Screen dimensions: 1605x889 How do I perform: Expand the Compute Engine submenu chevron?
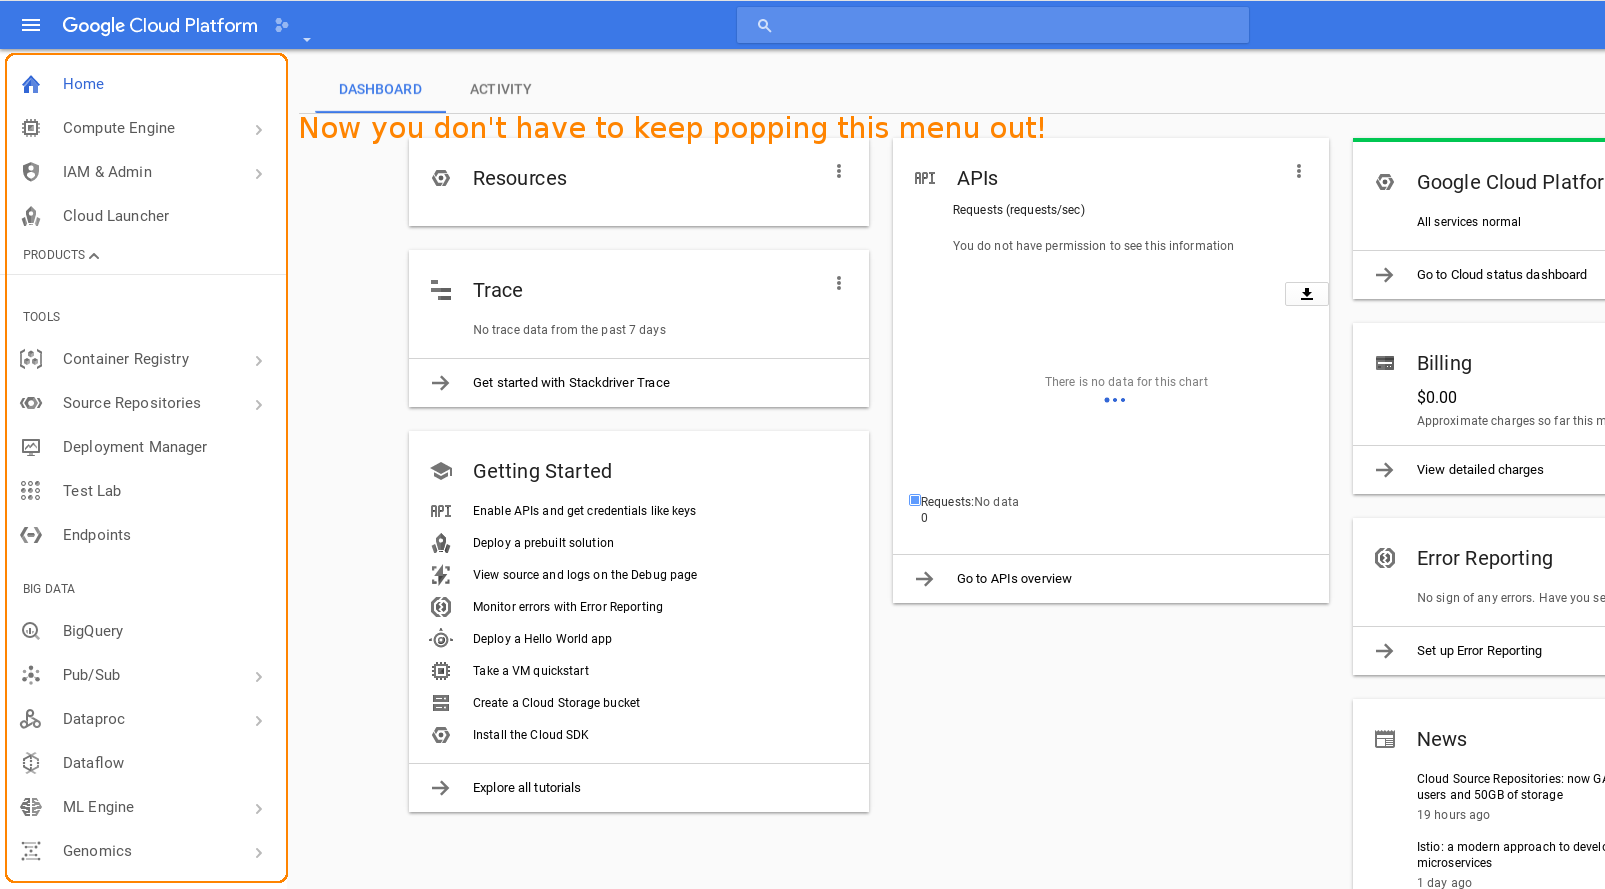259,129
